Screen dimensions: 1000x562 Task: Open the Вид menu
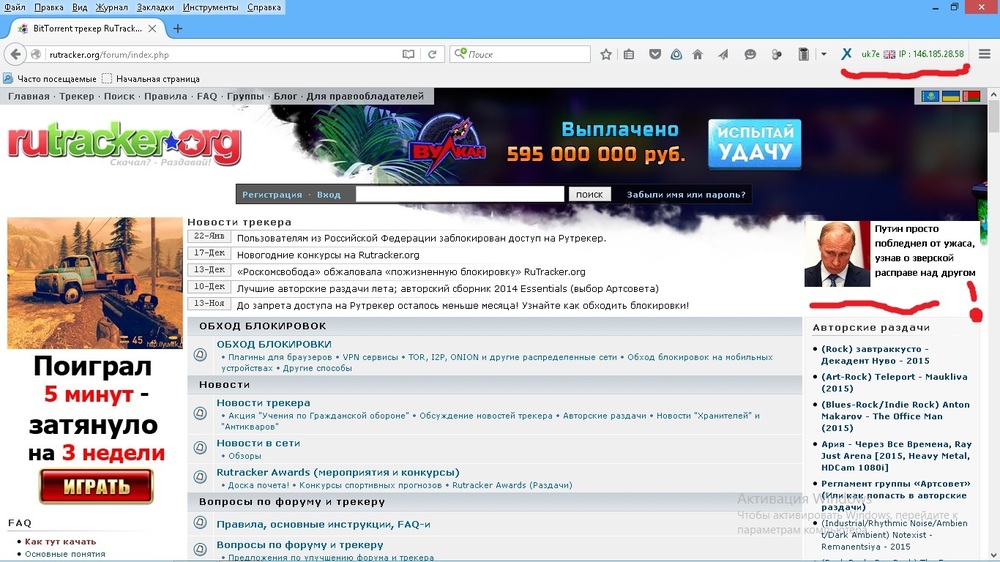pos(80,7)
